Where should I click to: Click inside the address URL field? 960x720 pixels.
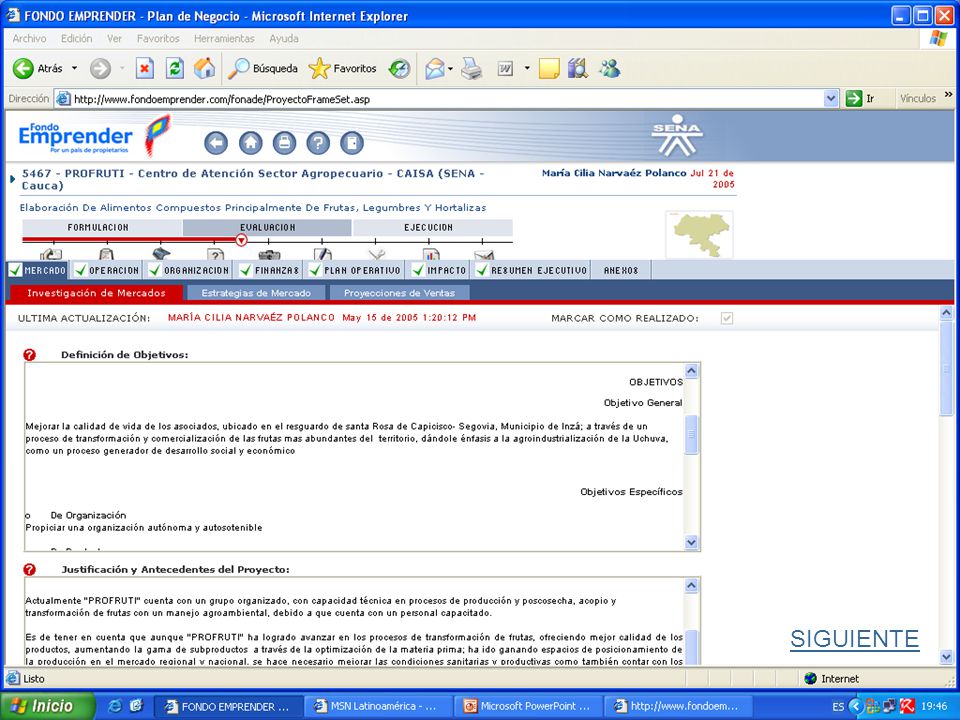click(x=439, y=99)
